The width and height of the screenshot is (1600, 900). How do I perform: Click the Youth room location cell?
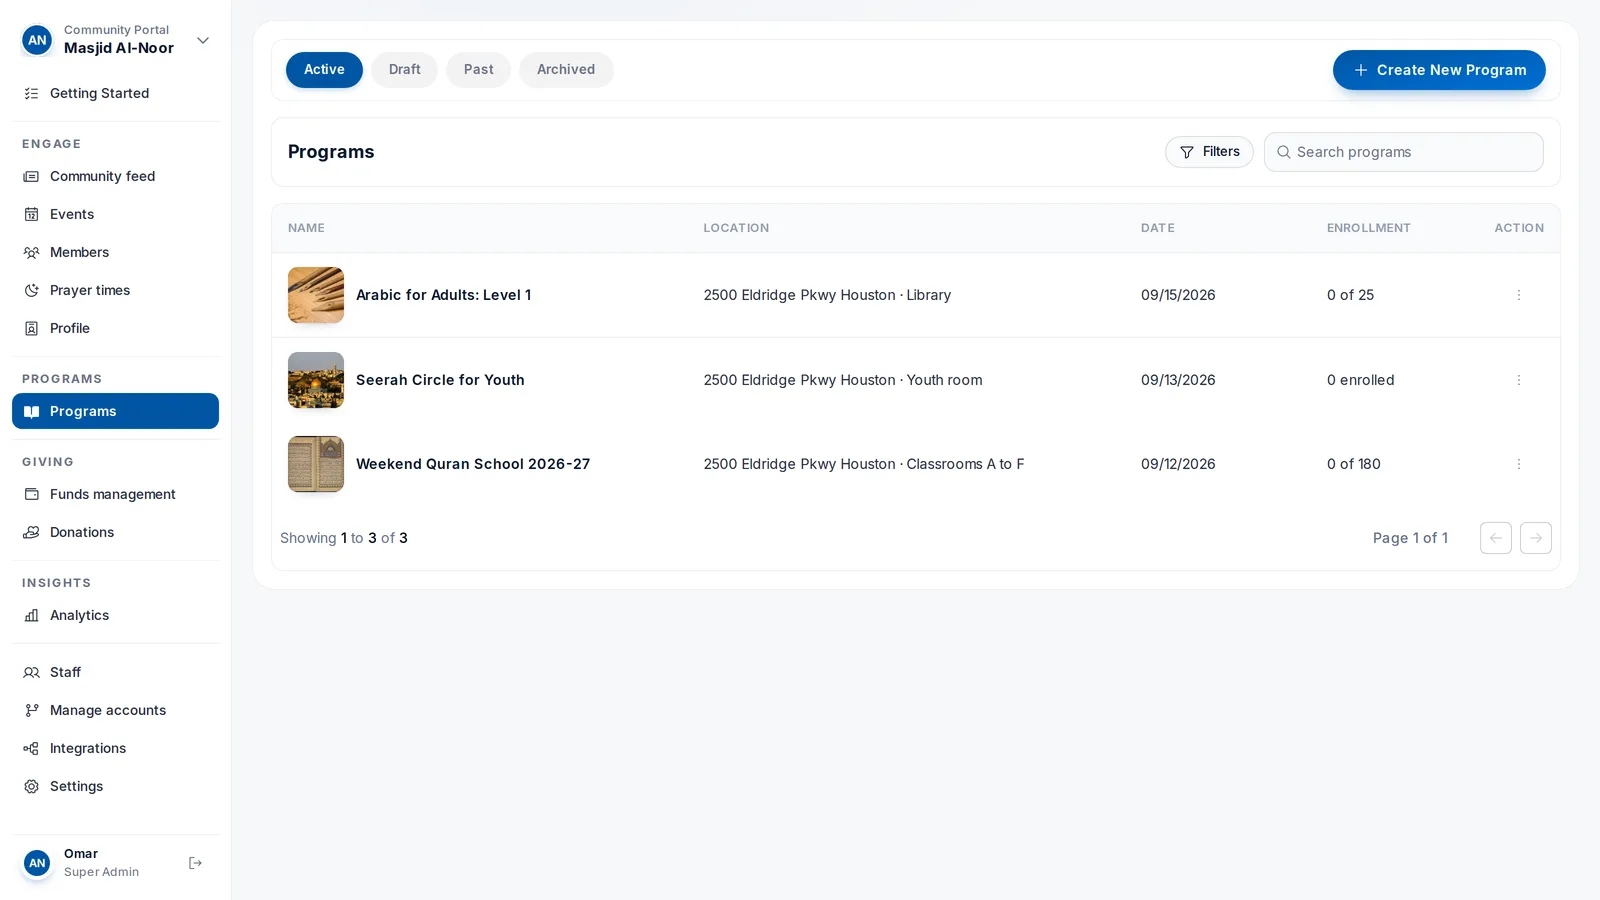click(x=843, y=380)
